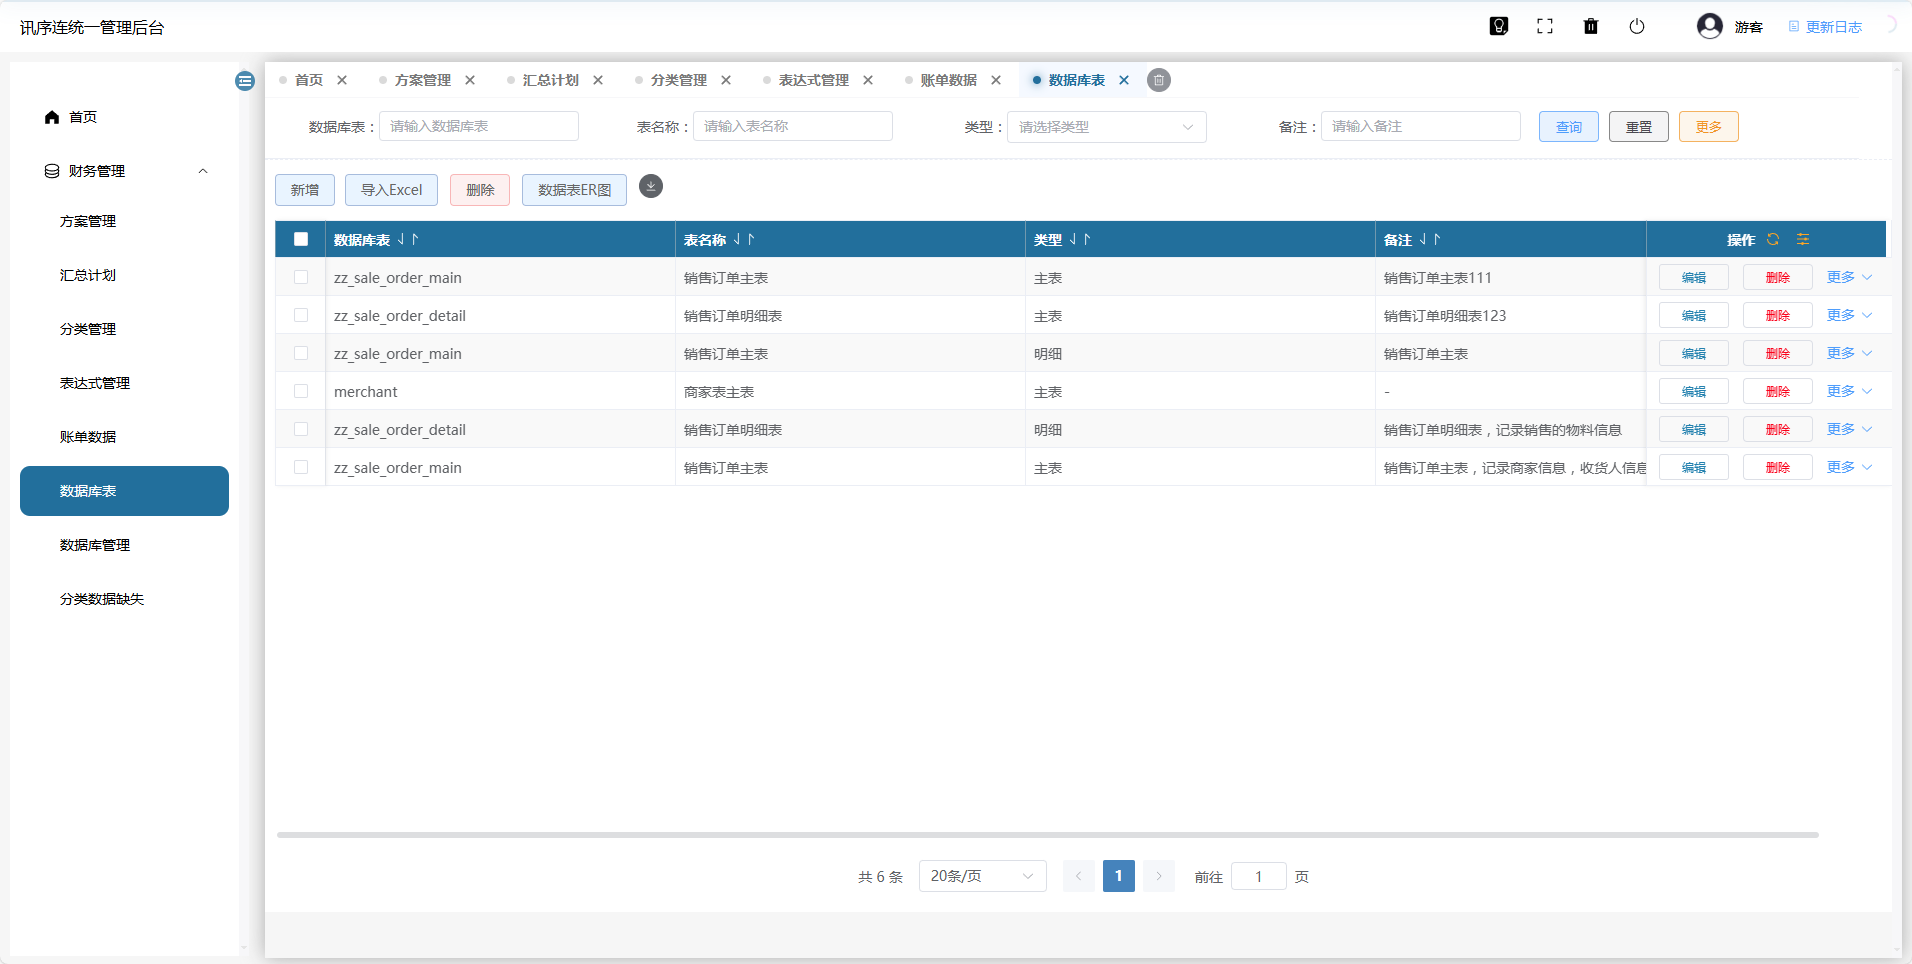
Task: Open 数据库管理 in the sidebar
Action: point(124,545)
